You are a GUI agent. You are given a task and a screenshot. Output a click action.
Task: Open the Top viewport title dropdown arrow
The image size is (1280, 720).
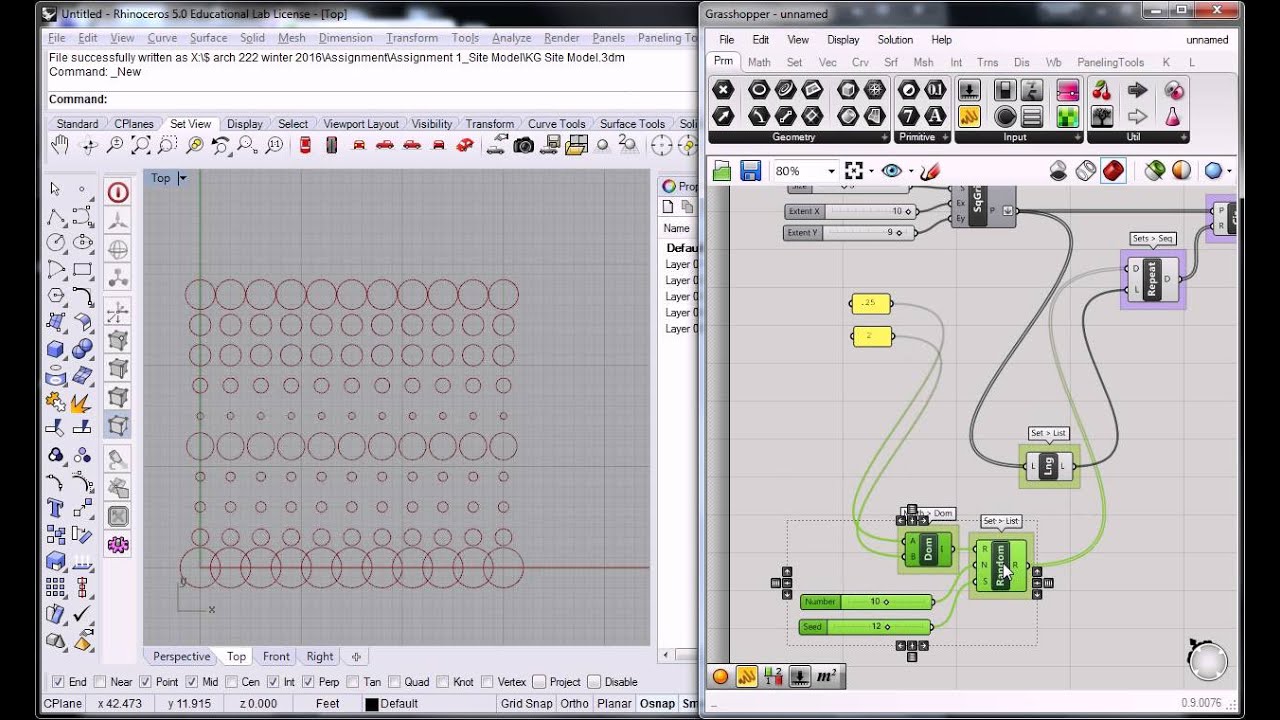[182, 178]
